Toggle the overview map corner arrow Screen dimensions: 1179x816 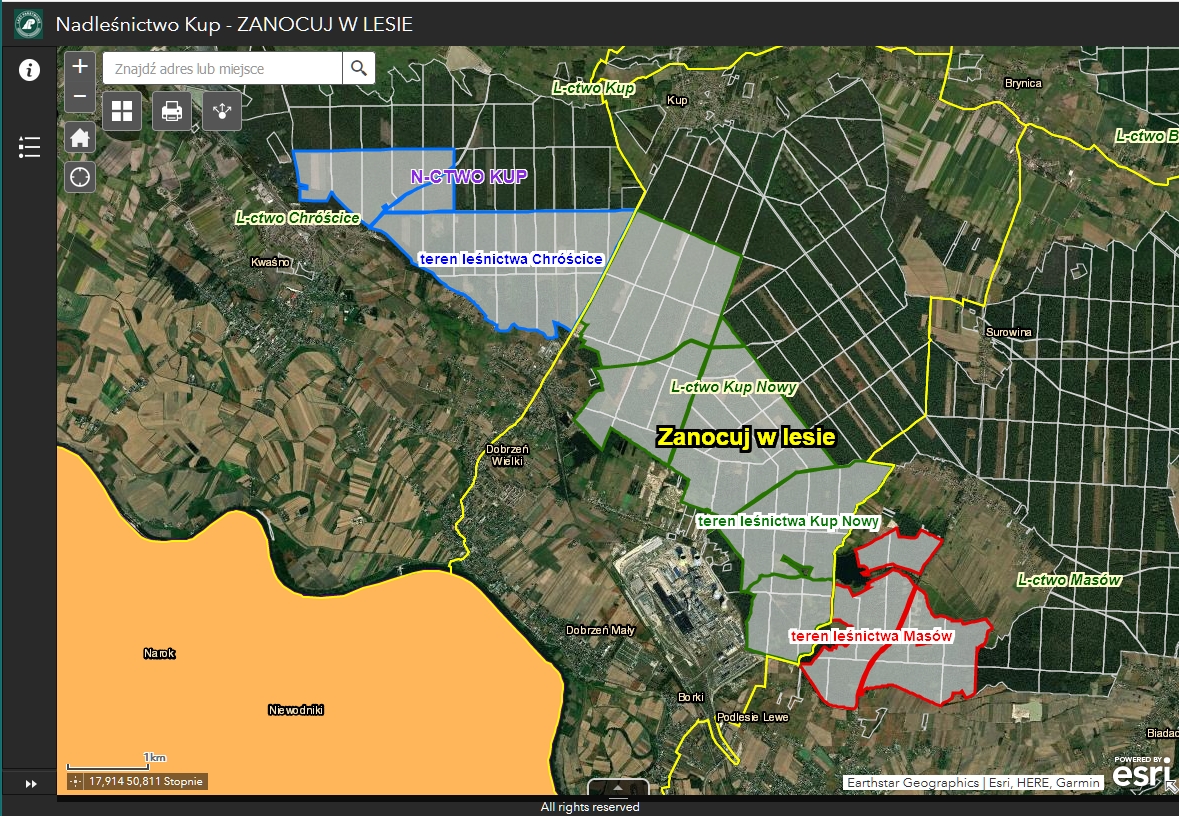pyautogui.click(x=1171, y=787)
